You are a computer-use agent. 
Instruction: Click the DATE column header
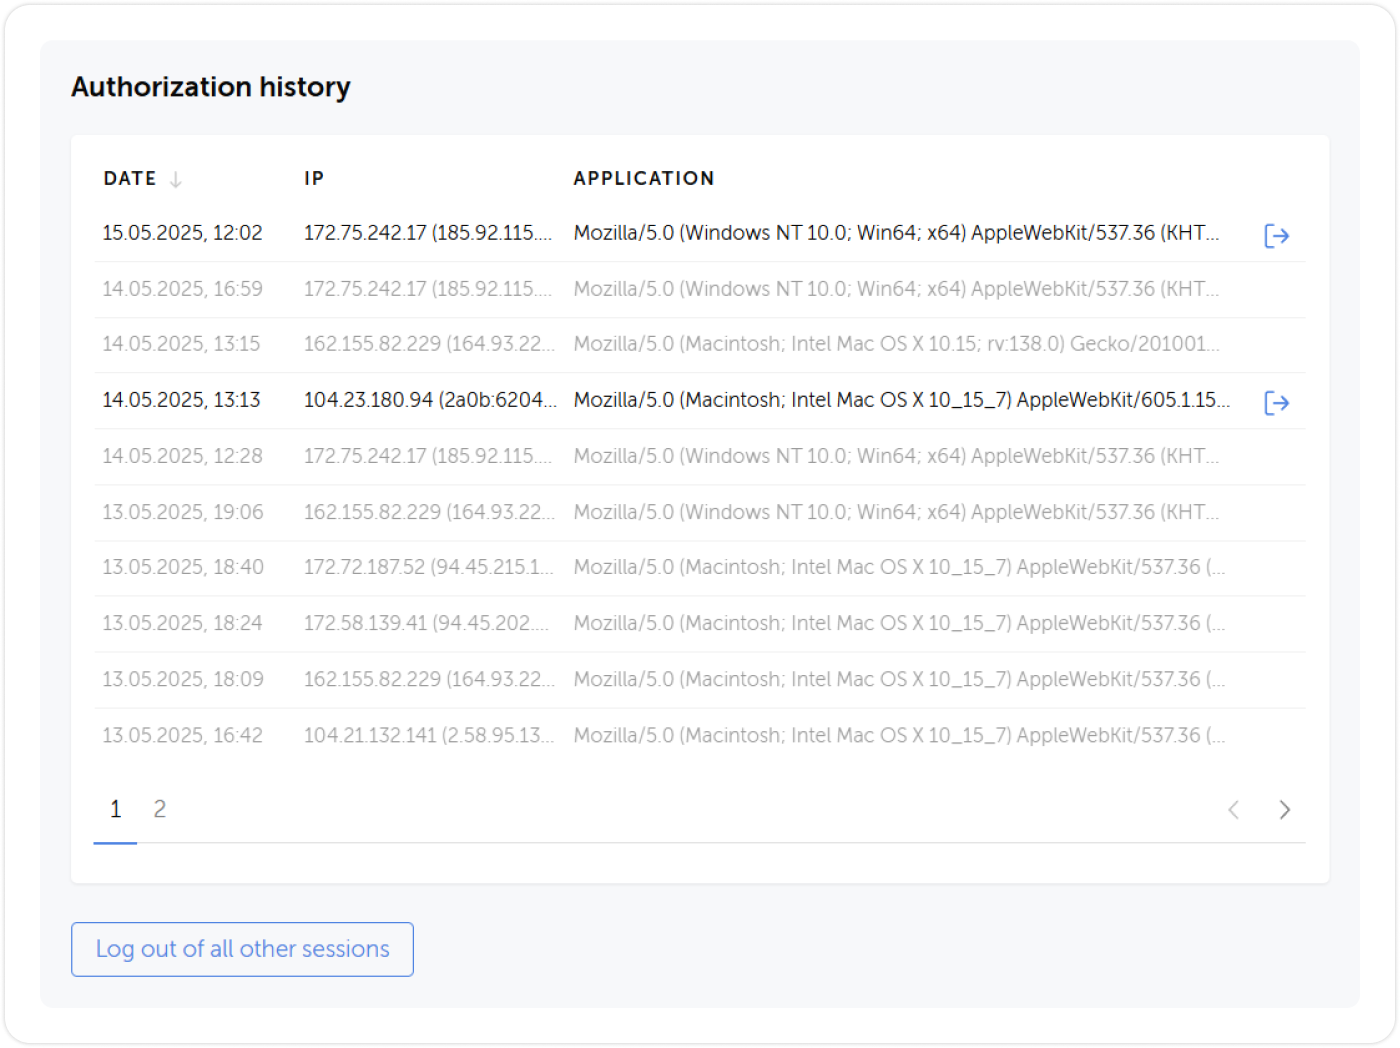[130, 178]
